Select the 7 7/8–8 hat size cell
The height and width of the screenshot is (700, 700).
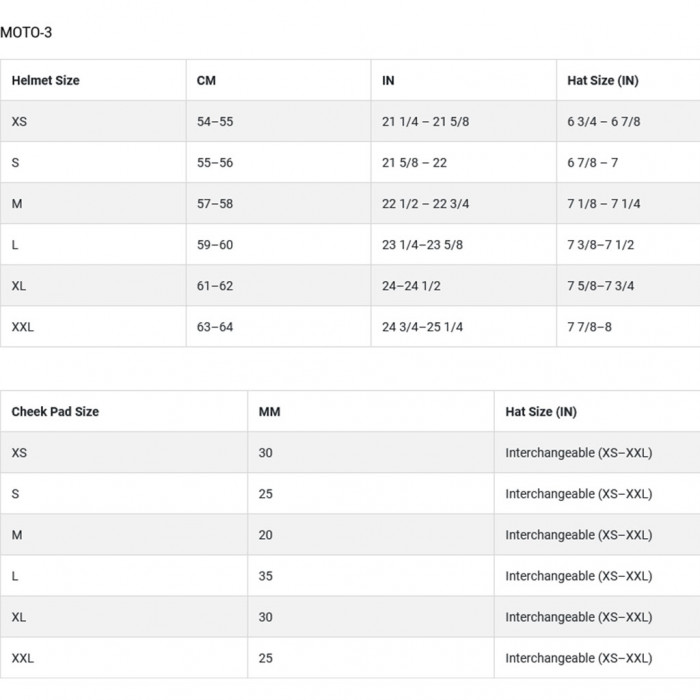[x=589, y=327]
